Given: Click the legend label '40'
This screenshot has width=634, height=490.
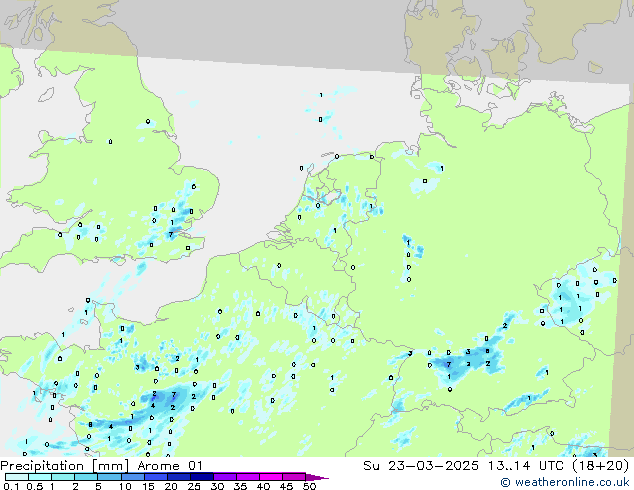Looking at the screenshot, I should click(x=264, y=486).
